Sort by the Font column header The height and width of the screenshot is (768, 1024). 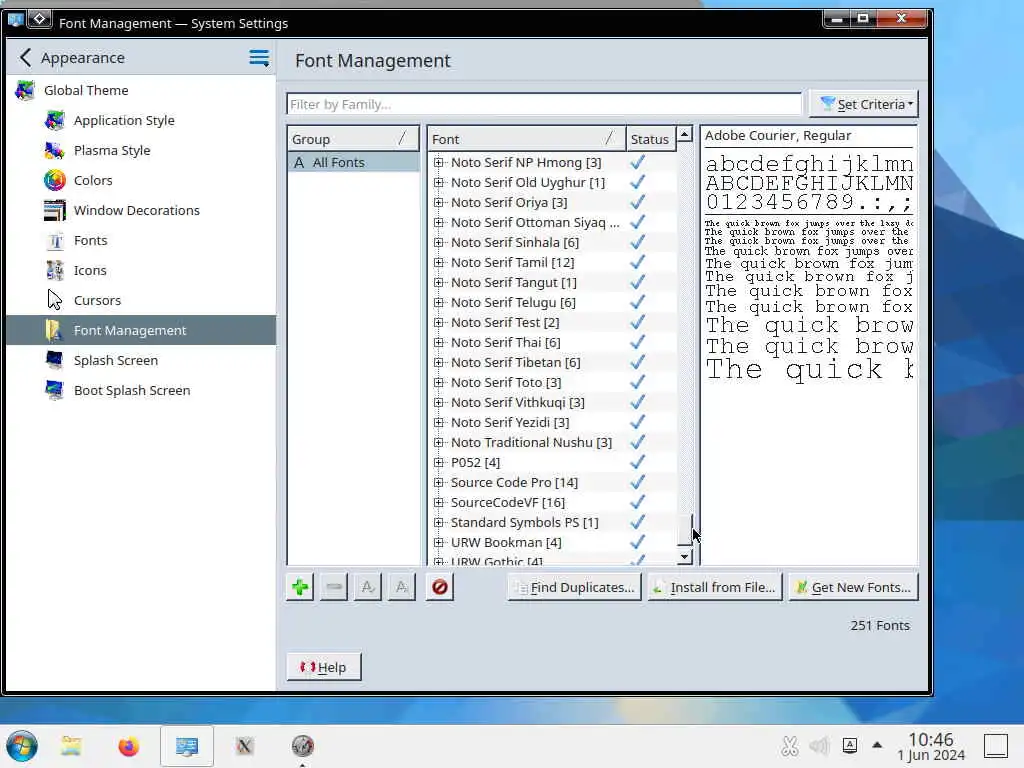pos(526,139)
